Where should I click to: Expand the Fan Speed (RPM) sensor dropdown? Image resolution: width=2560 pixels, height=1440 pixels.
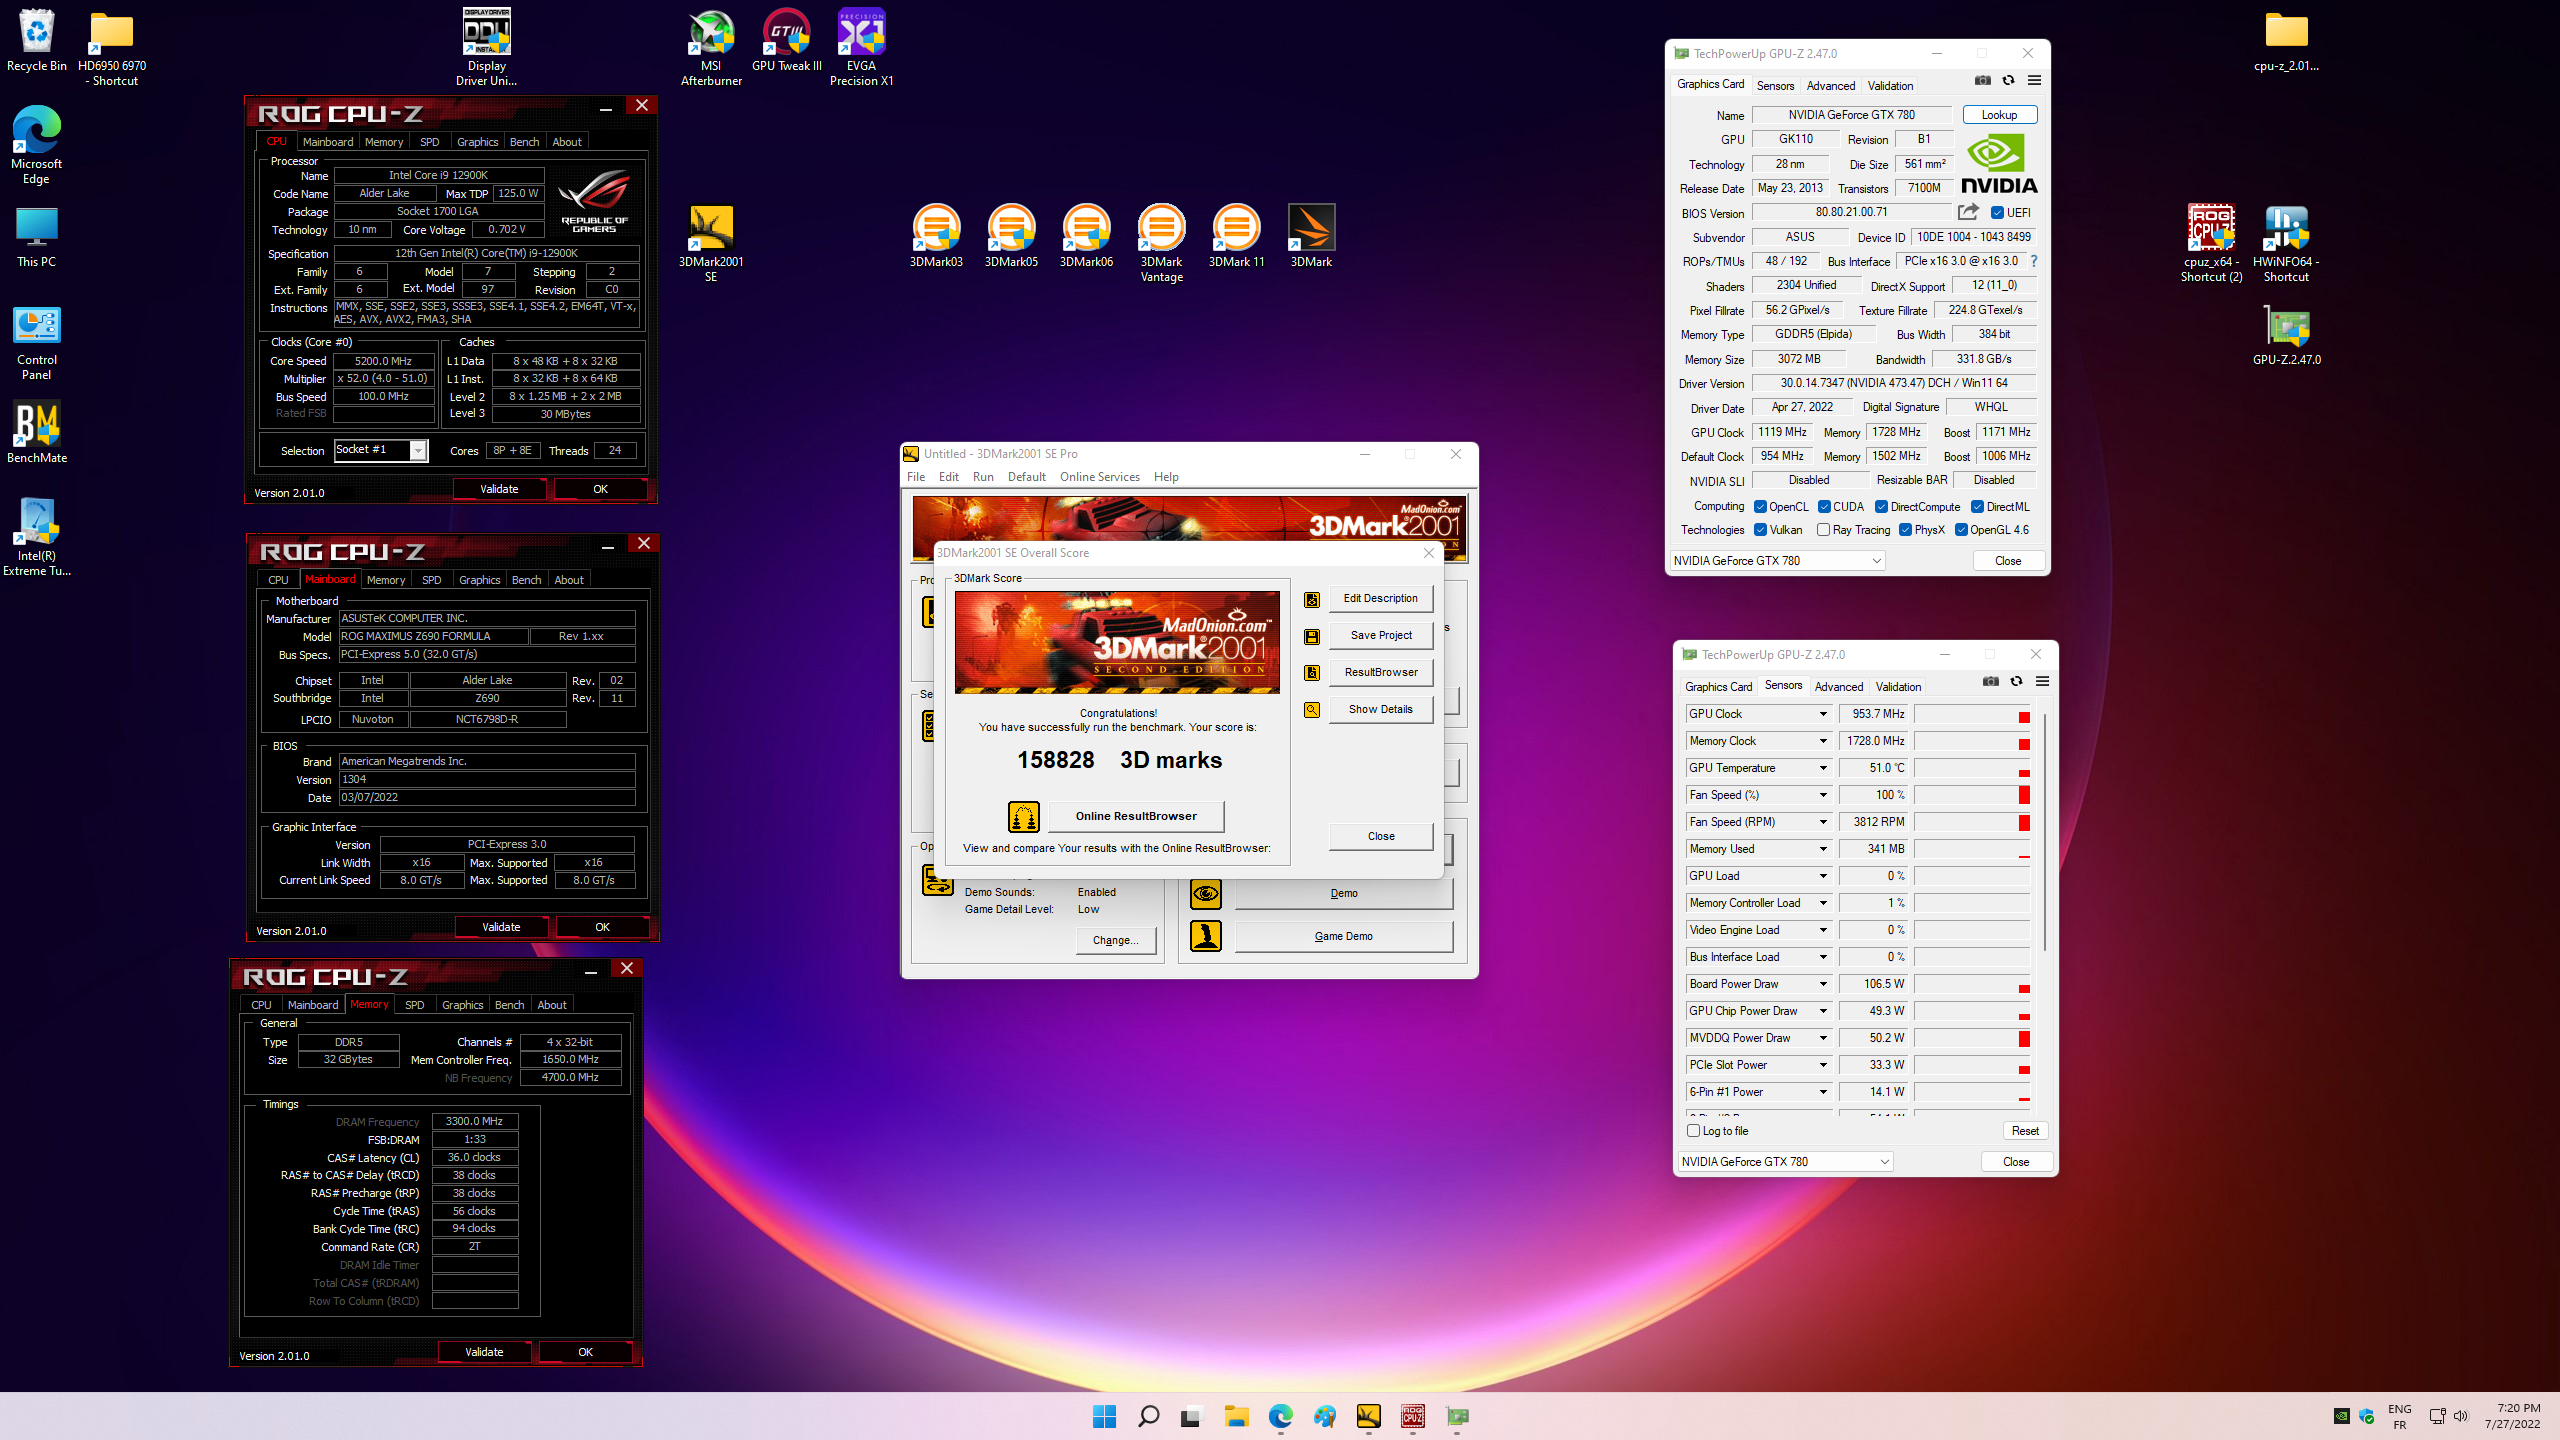(1823, 822)
